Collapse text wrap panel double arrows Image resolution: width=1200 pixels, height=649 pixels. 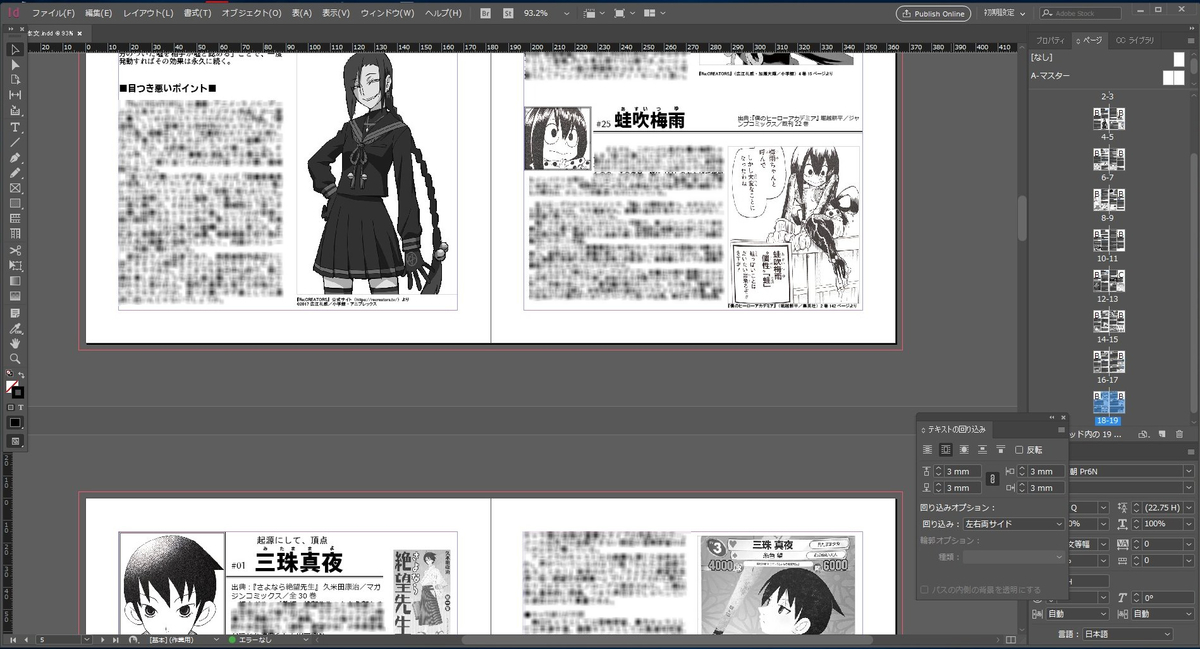[1051, 418]
